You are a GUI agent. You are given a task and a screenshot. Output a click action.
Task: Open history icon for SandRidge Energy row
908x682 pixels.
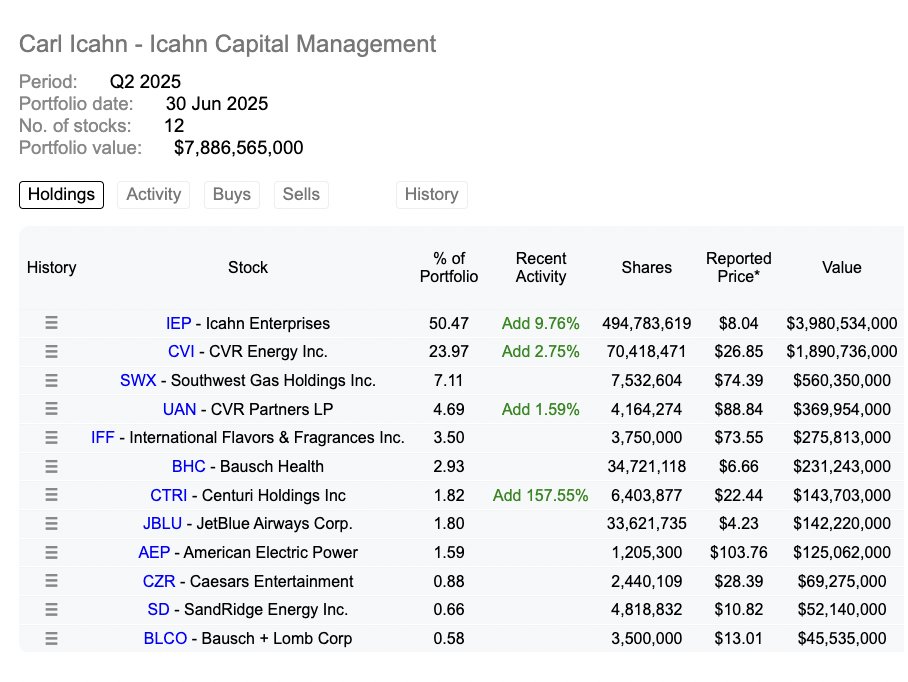(52, 610)
